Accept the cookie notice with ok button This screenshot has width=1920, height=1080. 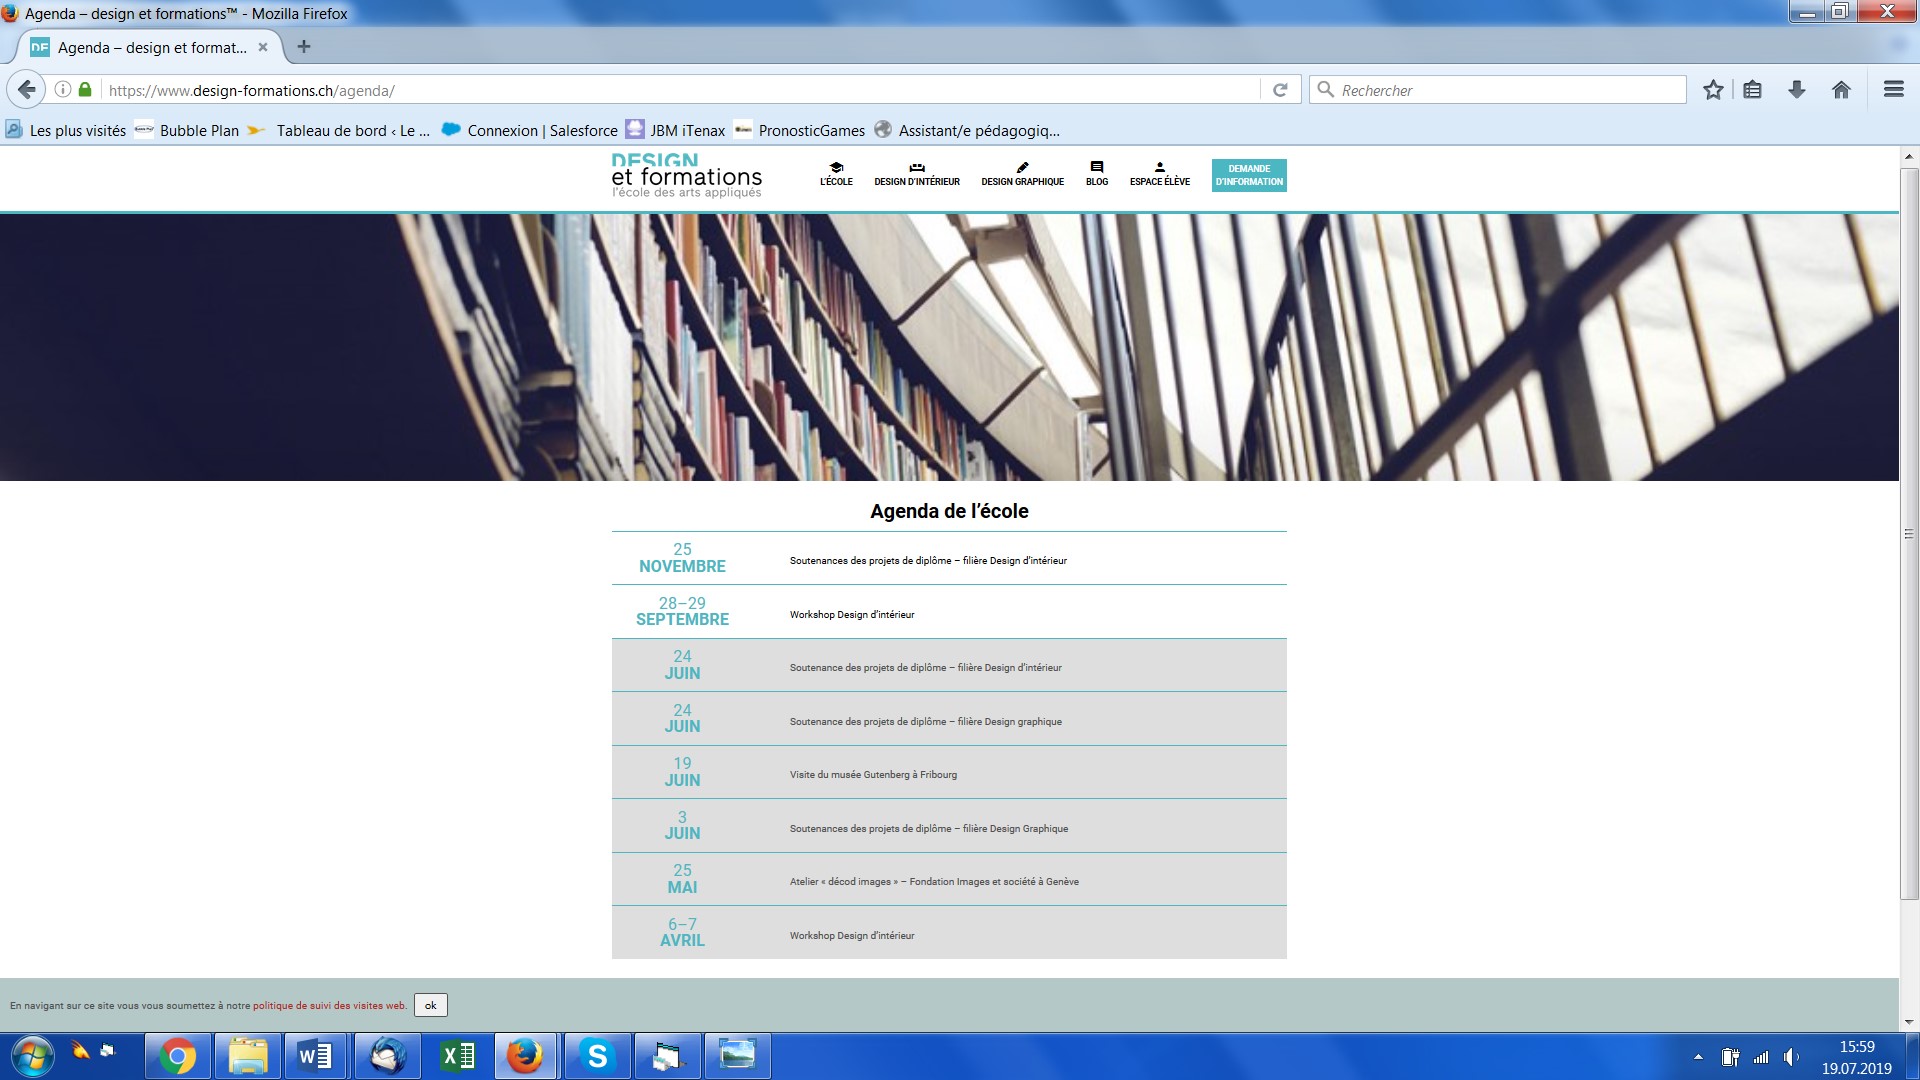[431, 1005]
